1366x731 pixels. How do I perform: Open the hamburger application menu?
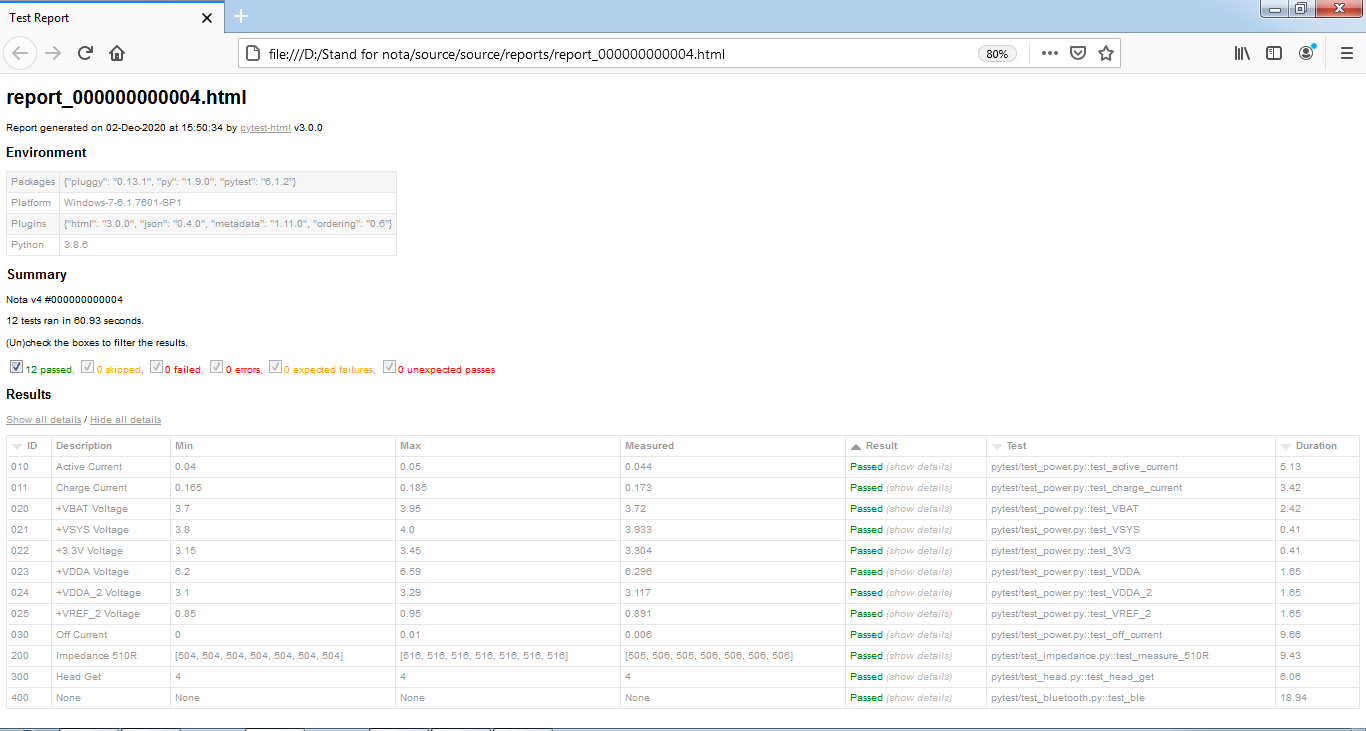[x=1346, y=54]
